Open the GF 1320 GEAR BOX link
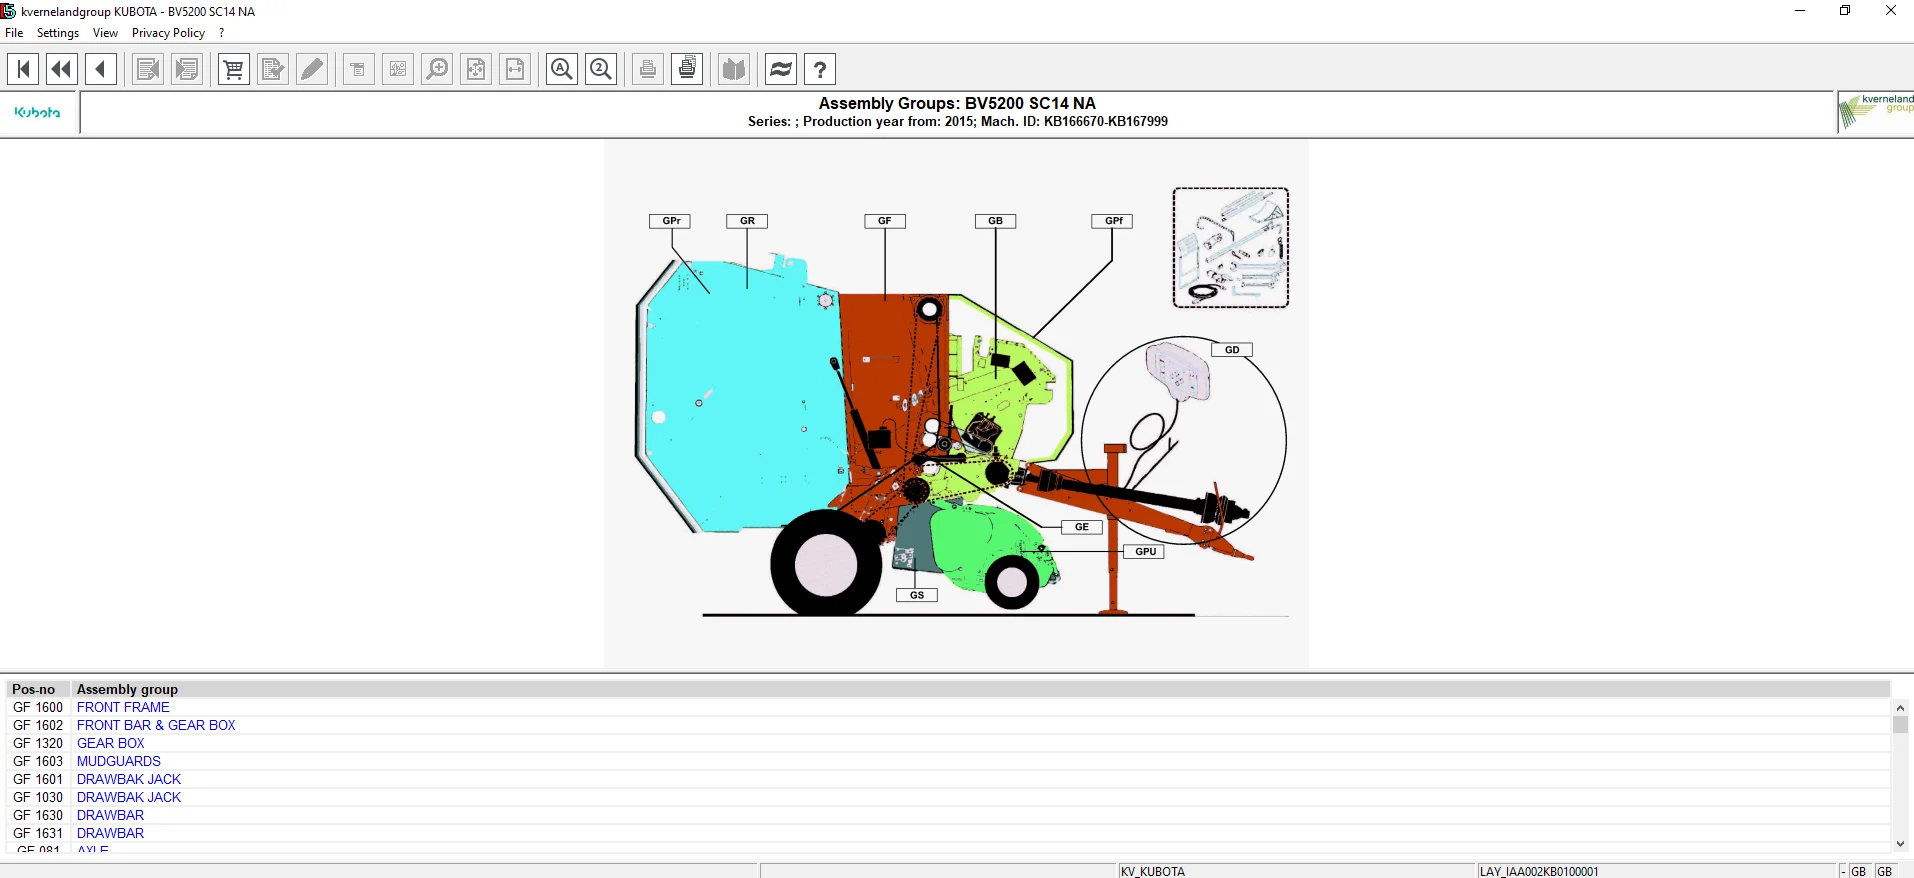Viewport: 1914px width, 878px height. [111, 743]
